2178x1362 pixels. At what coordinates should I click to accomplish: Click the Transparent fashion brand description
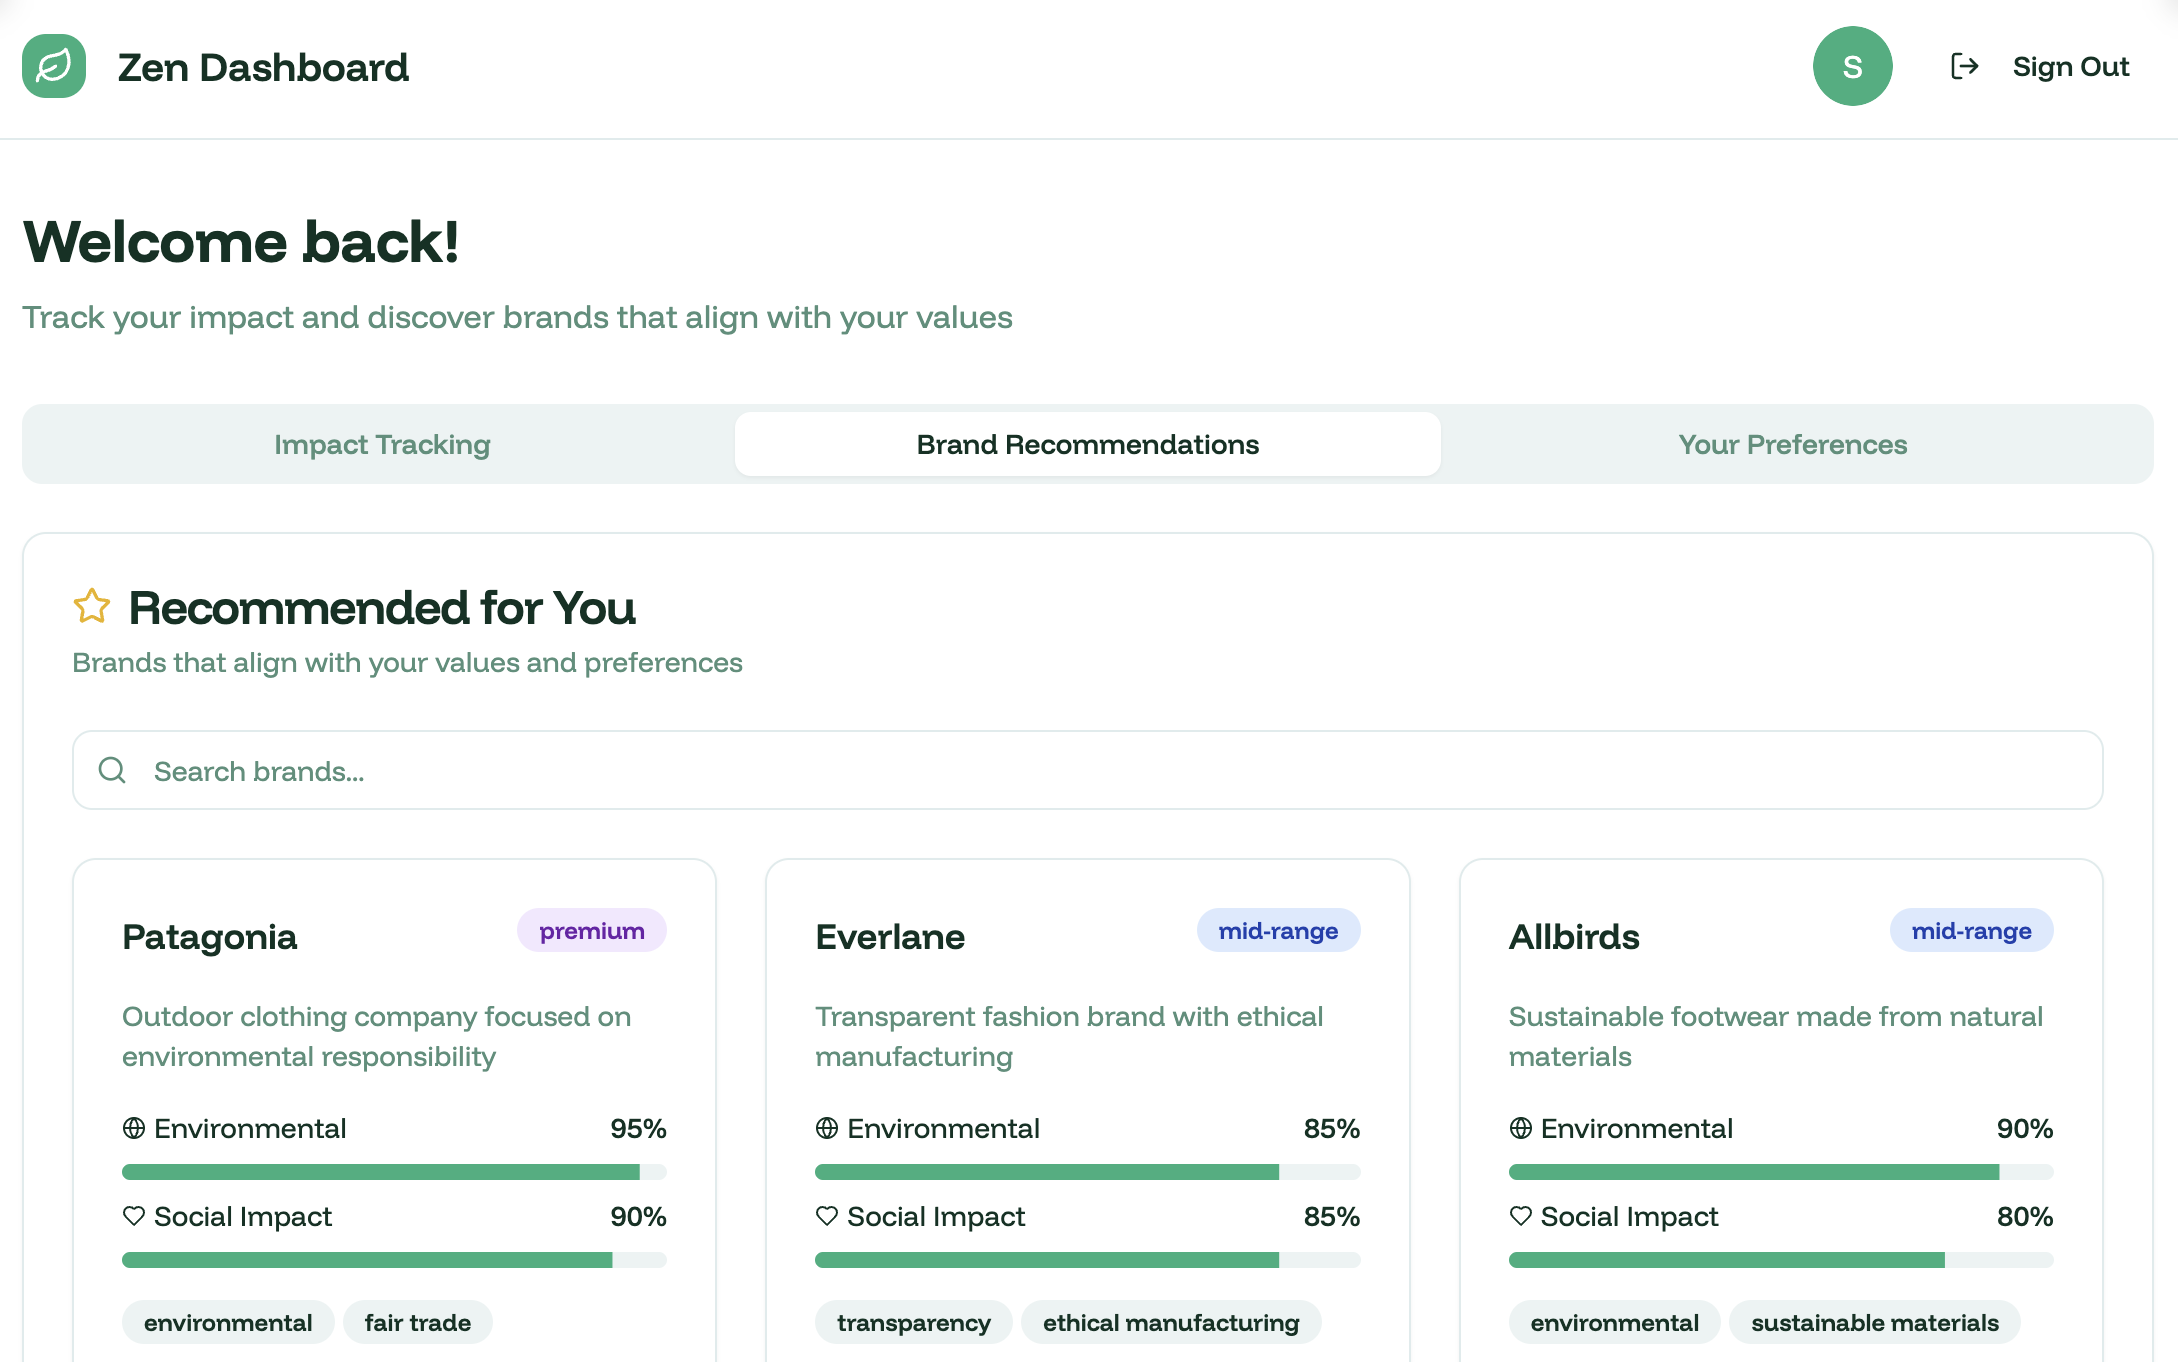1069,1036
